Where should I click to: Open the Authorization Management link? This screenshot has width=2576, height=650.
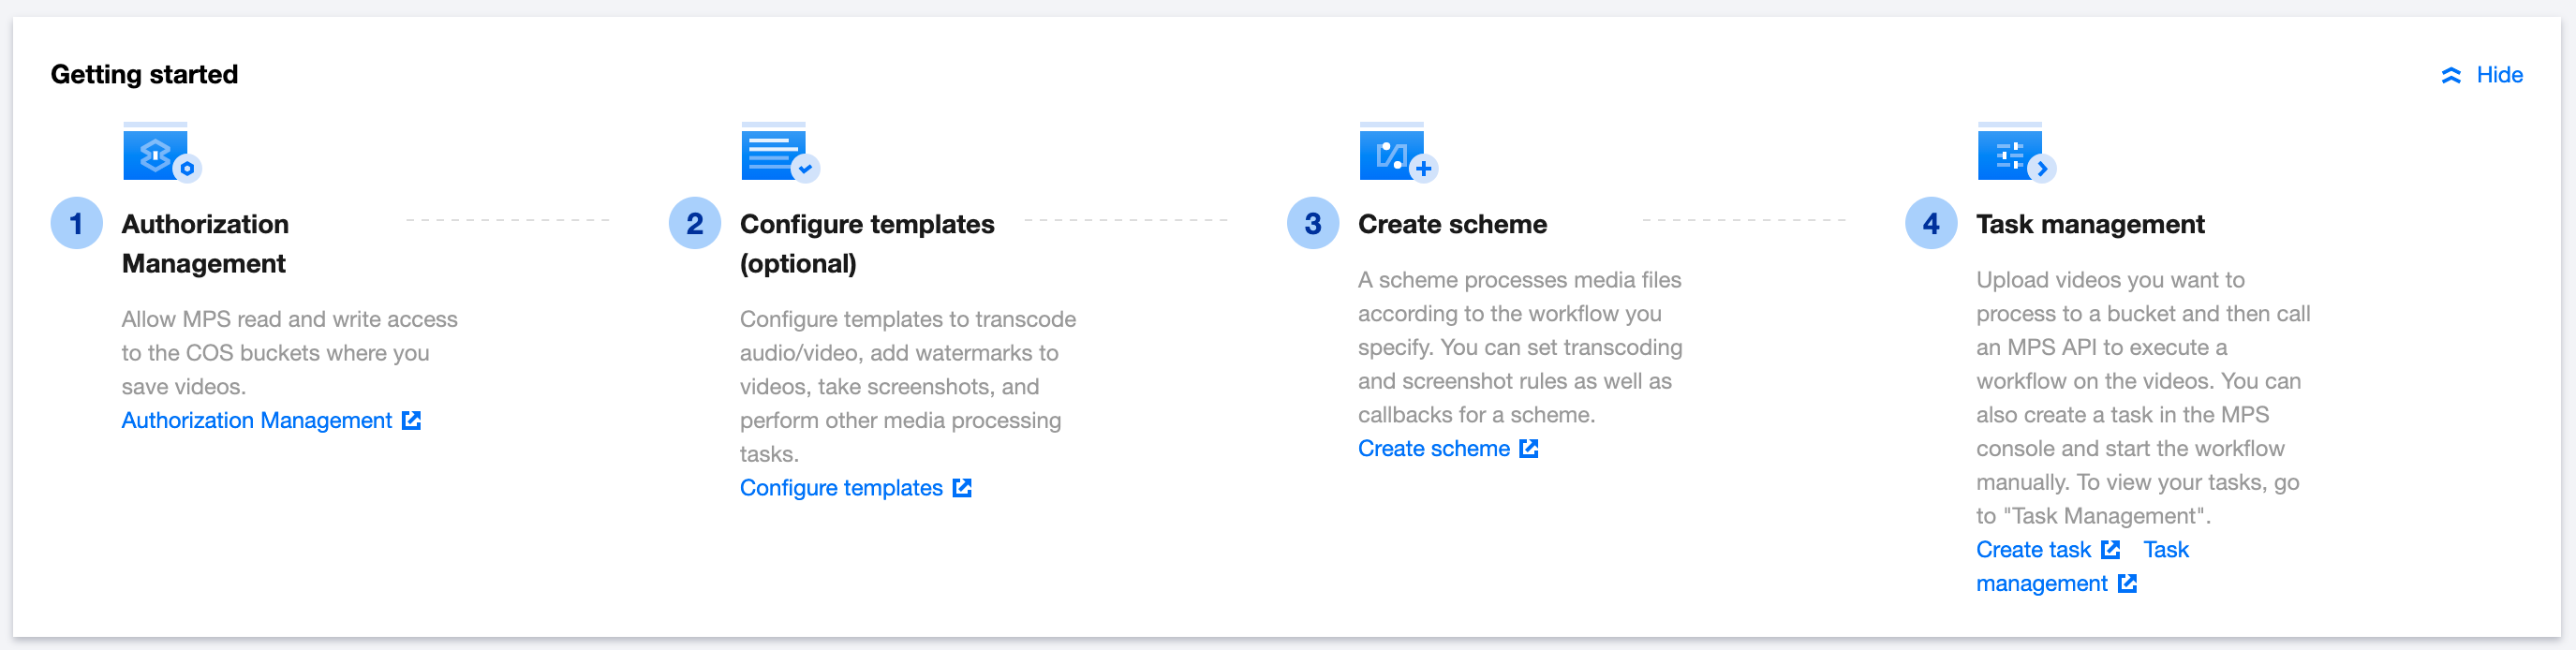point(257,421)
